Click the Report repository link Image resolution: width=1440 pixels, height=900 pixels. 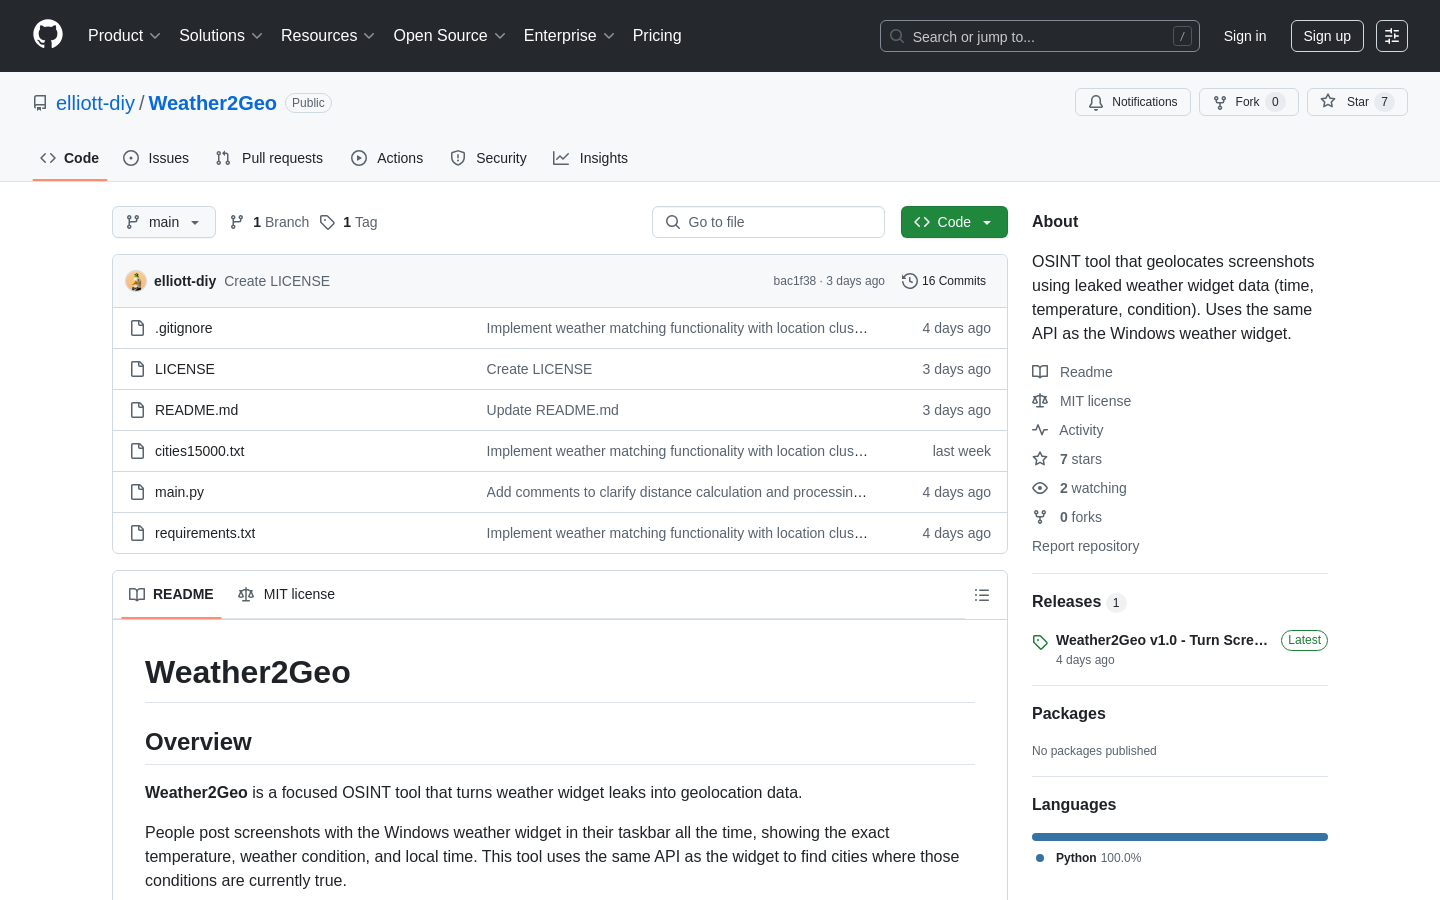[1085, 546]
